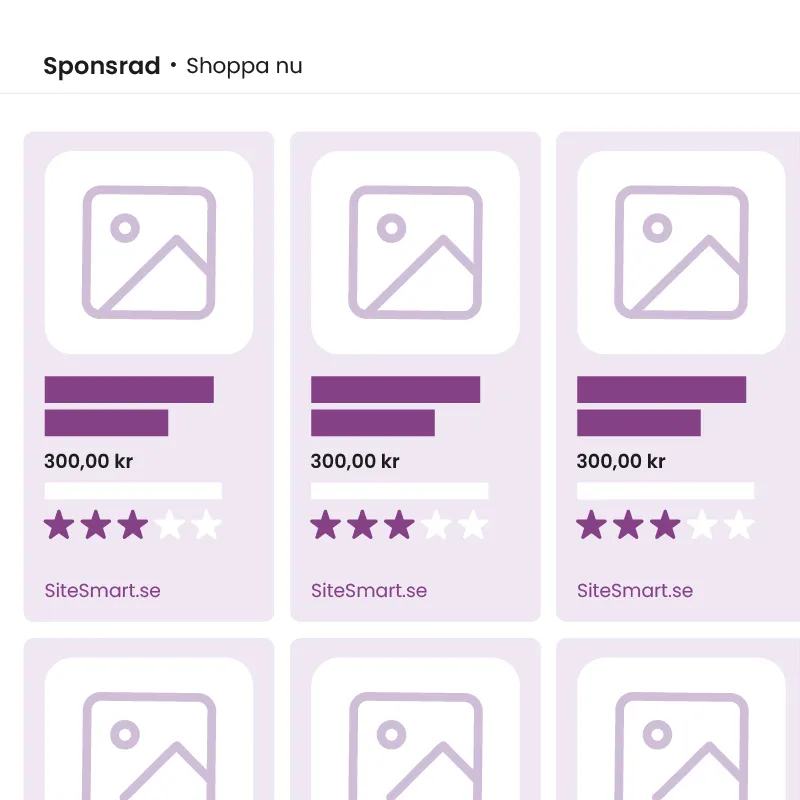
Task: Open the right product image in bottom row
Action: [681, 729]
